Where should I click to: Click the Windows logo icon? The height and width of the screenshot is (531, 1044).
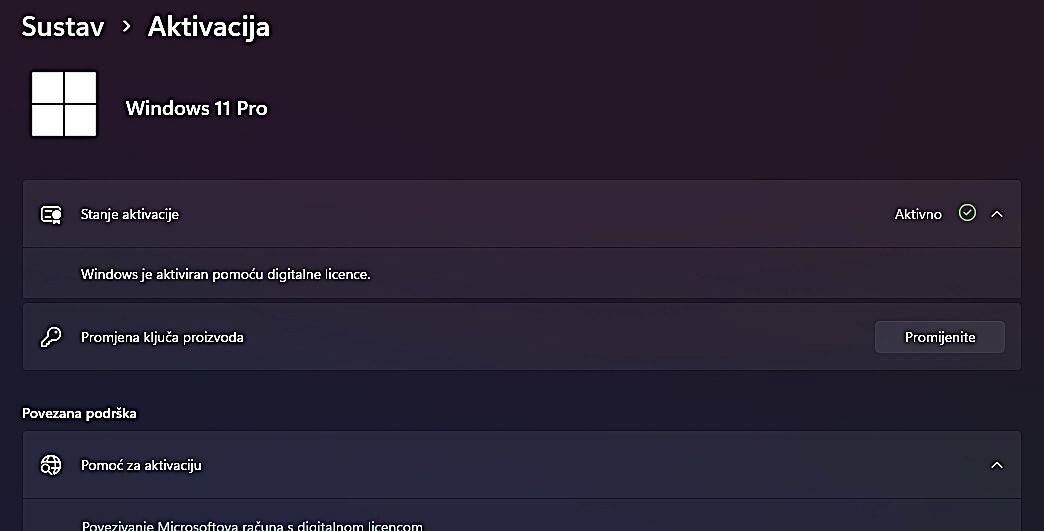[x=64, y=104]
